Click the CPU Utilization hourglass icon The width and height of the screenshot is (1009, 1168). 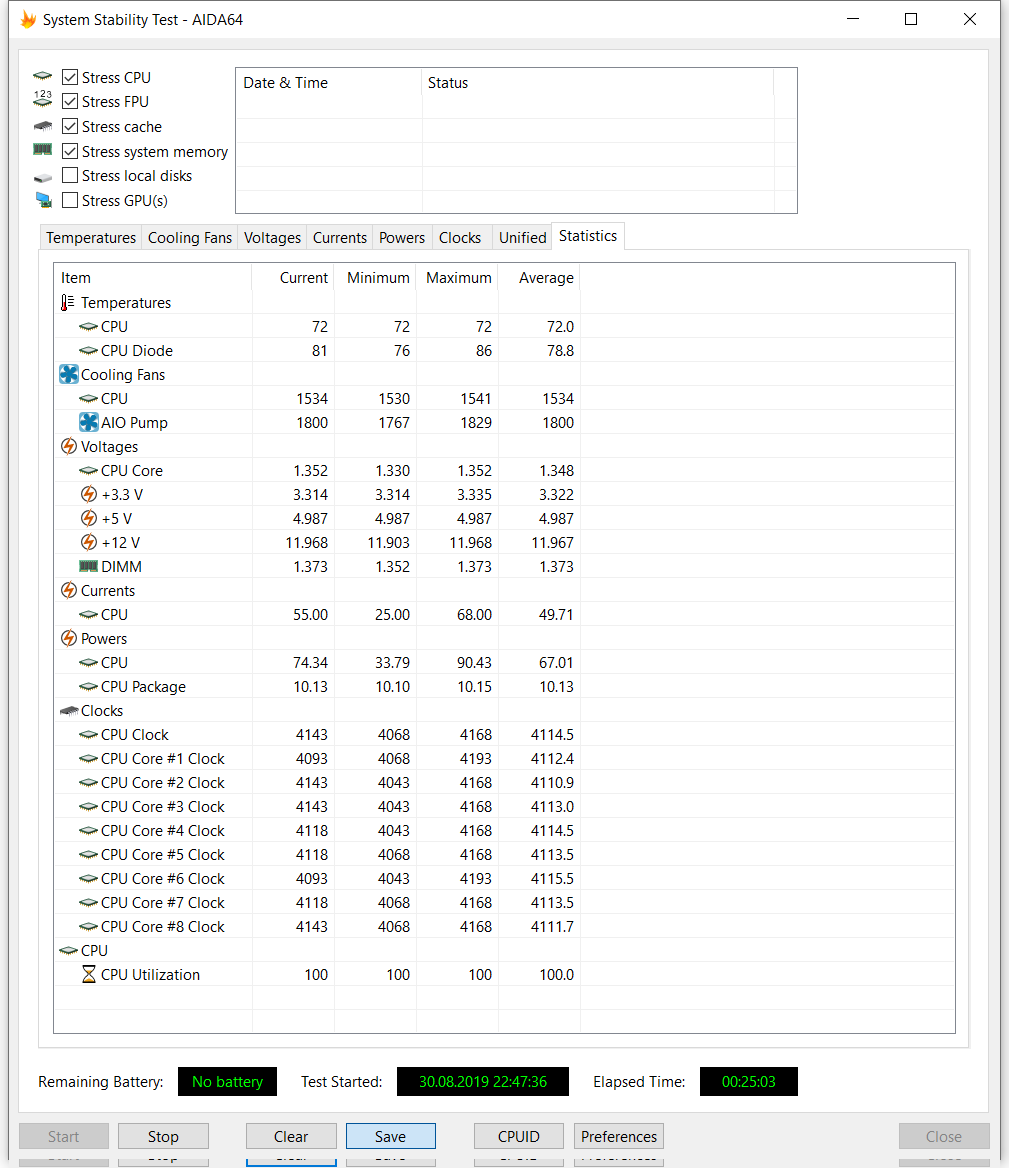pyautogui.click(x=89, y=974)
